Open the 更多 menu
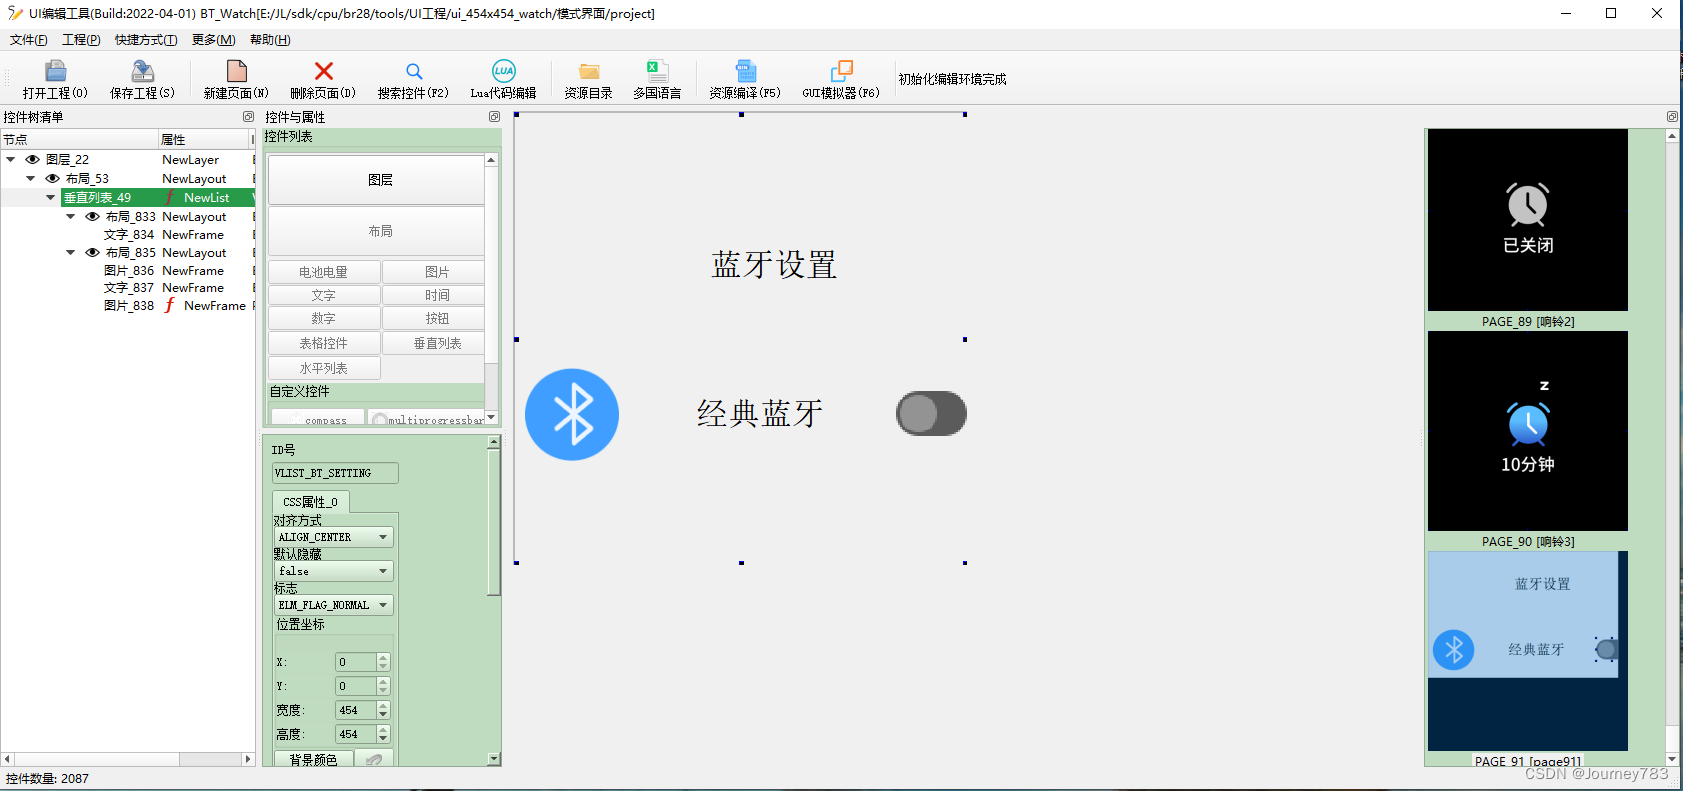This screenshot has width=1683, height=791. click(x=213, y=40)
